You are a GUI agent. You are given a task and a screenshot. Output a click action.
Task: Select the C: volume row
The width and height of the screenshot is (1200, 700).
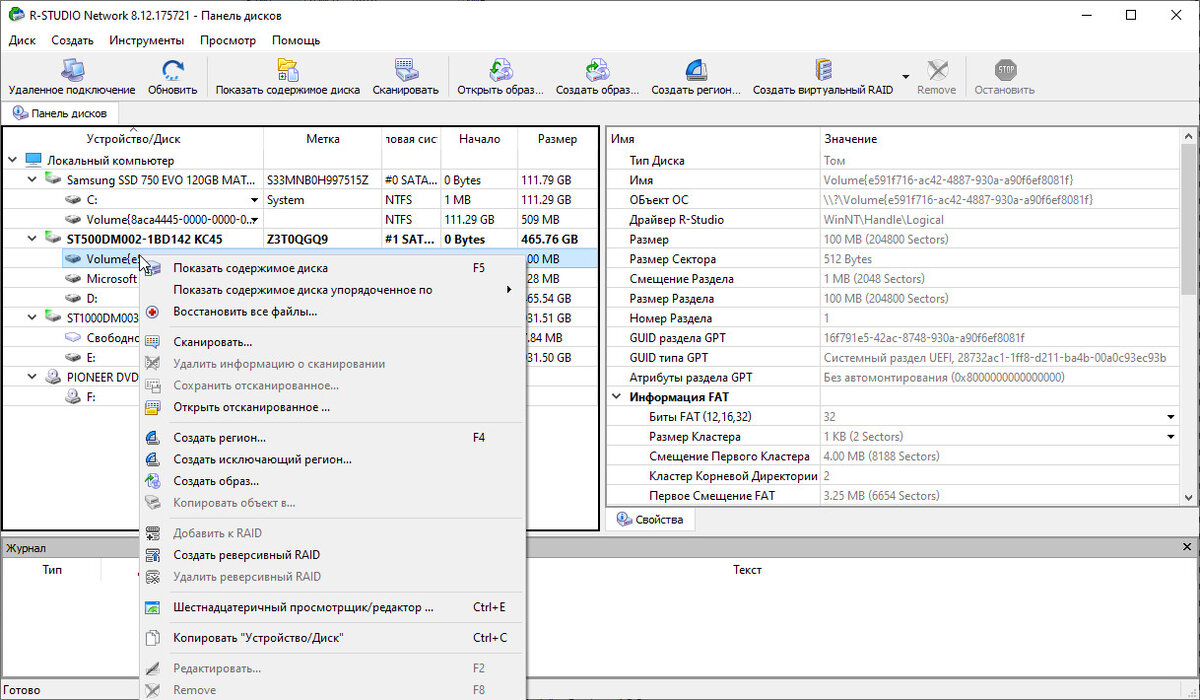point(300,200)
